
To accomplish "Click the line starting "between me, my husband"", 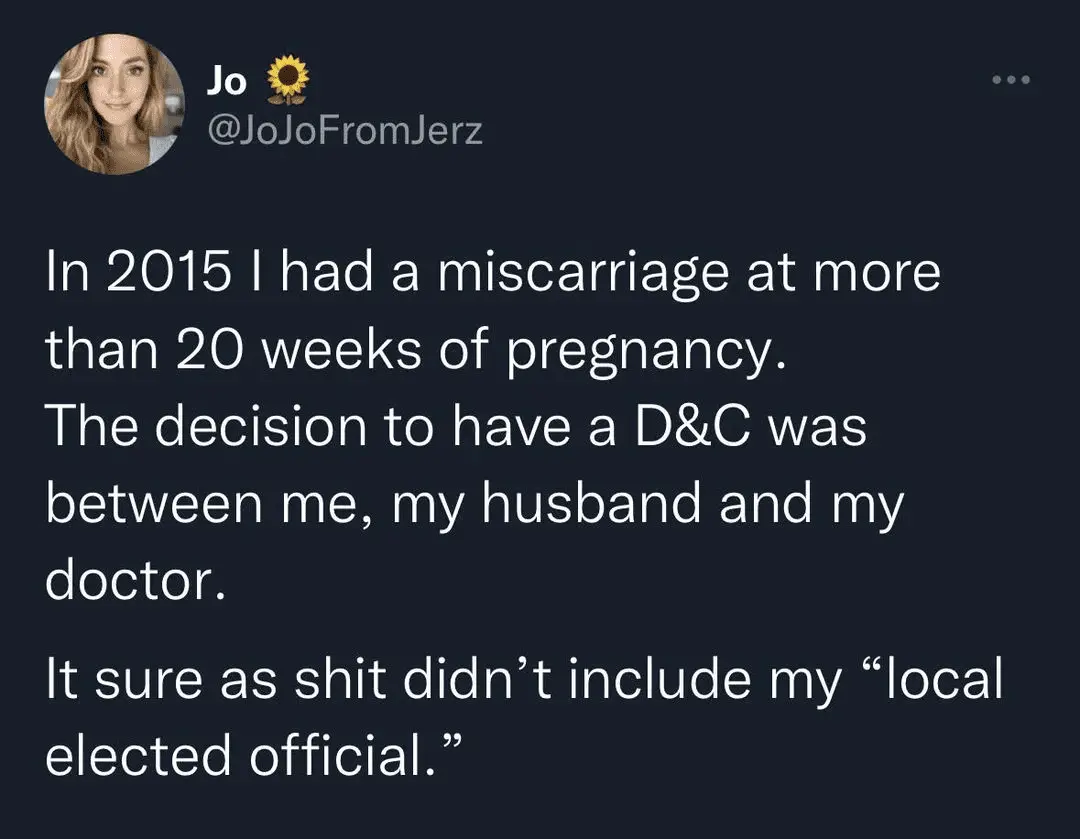I will point(475,506).
